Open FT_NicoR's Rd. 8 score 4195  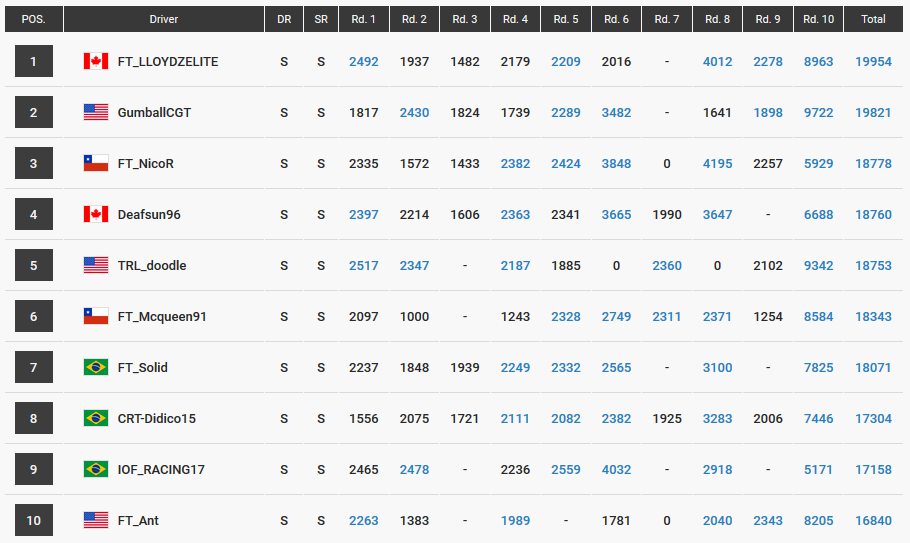(717, 164)
